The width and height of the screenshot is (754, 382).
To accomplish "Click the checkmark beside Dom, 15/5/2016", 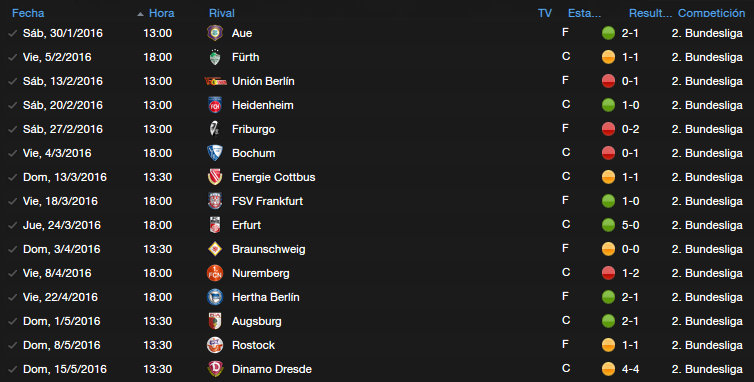I will point(13,369).
